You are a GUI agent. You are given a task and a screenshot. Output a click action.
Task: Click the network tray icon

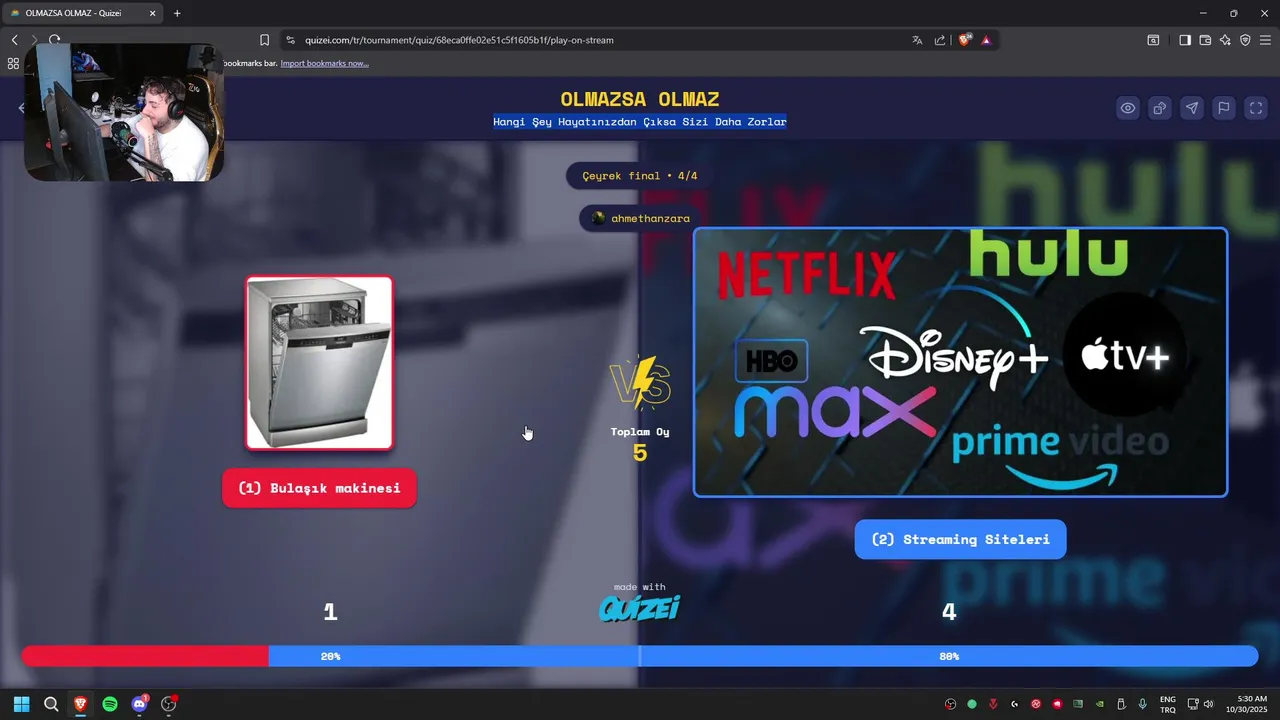1193,704
